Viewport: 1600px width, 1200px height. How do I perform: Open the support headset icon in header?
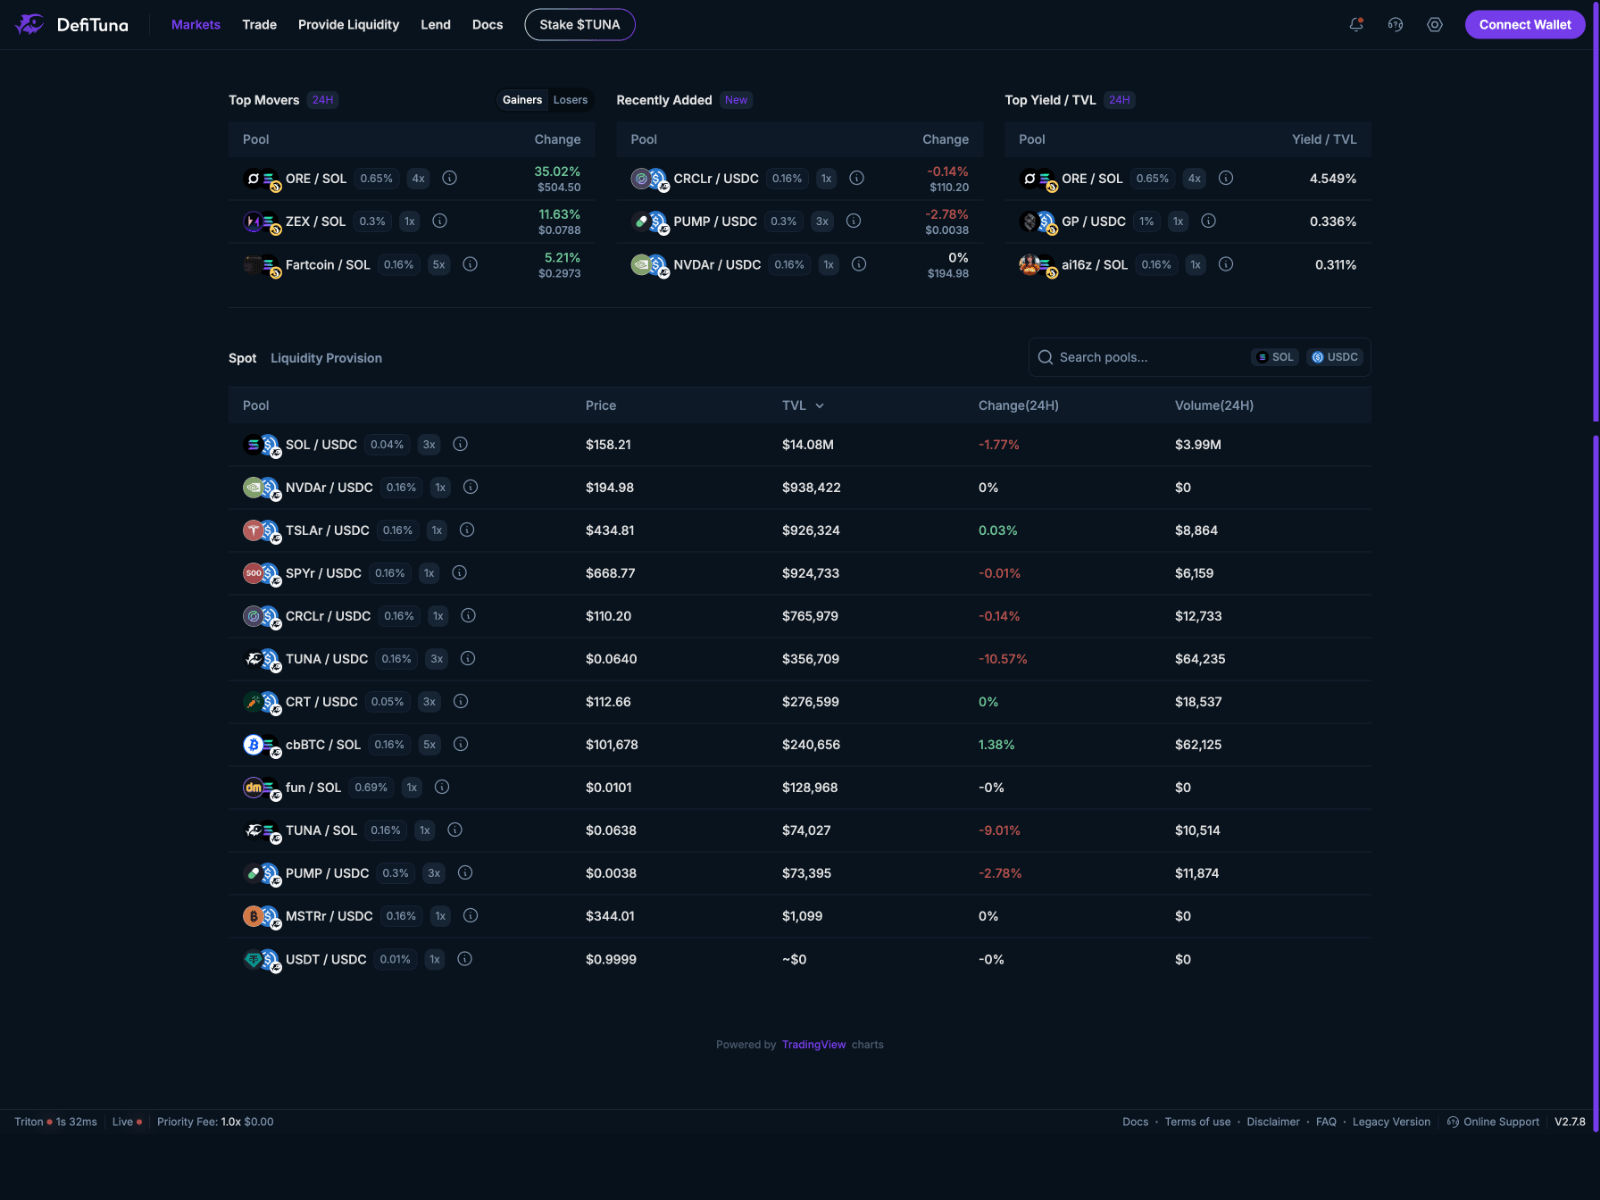pos(1395,24)
